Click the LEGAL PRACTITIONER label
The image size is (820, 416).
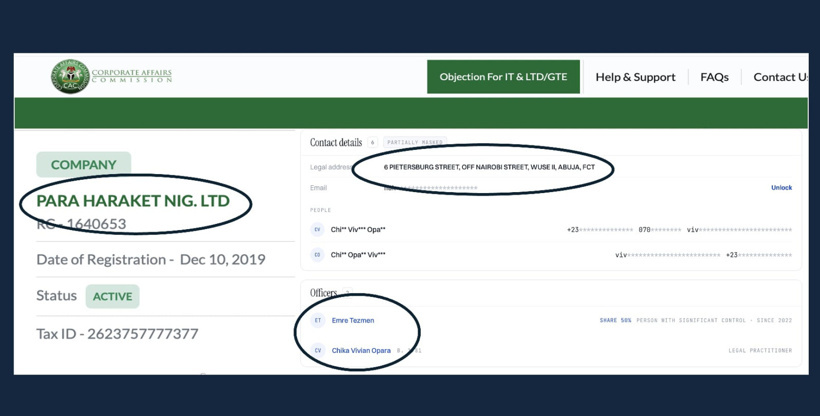pyautogui.click(x=760, y=351)
